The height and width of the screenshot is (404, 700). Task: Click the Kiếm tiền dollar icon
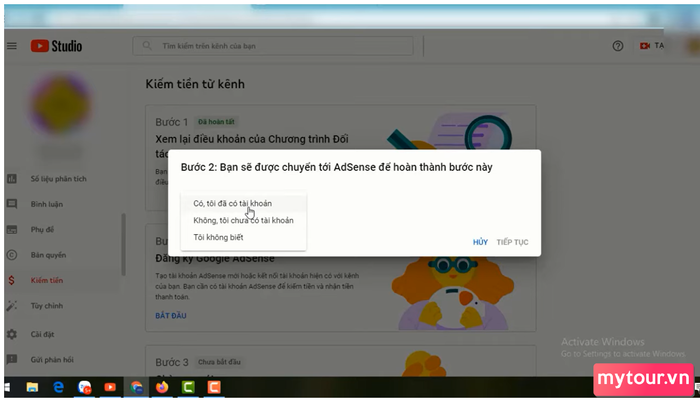tap(12, 280)
